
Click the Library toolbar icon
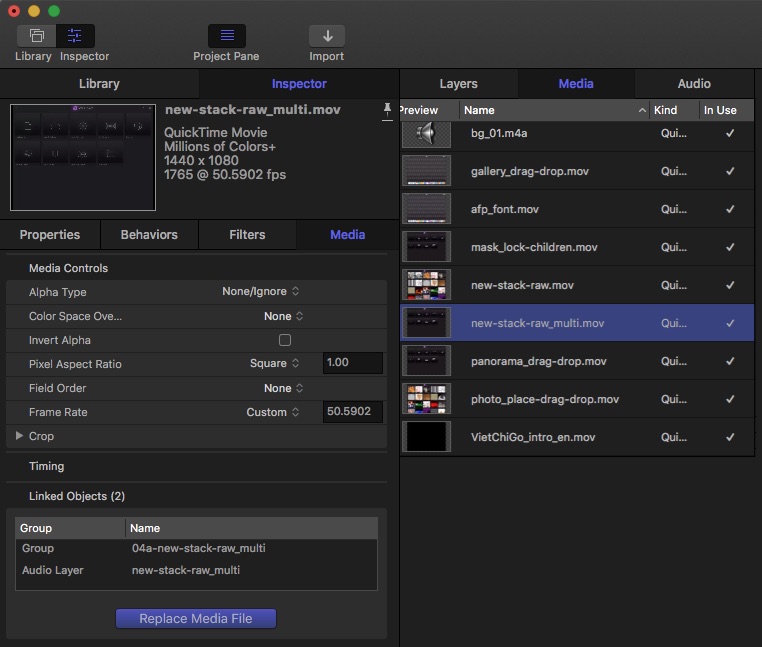click(37, 36)
